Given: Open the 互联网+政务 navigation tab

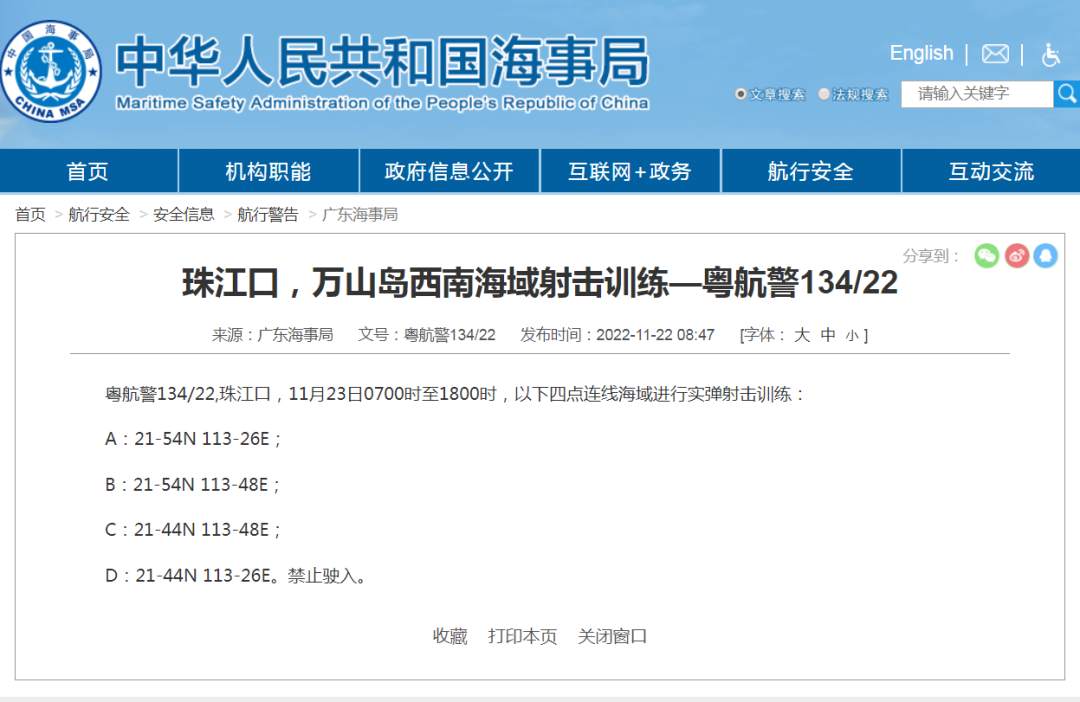Looking at the screenshot, I should 630,171.
